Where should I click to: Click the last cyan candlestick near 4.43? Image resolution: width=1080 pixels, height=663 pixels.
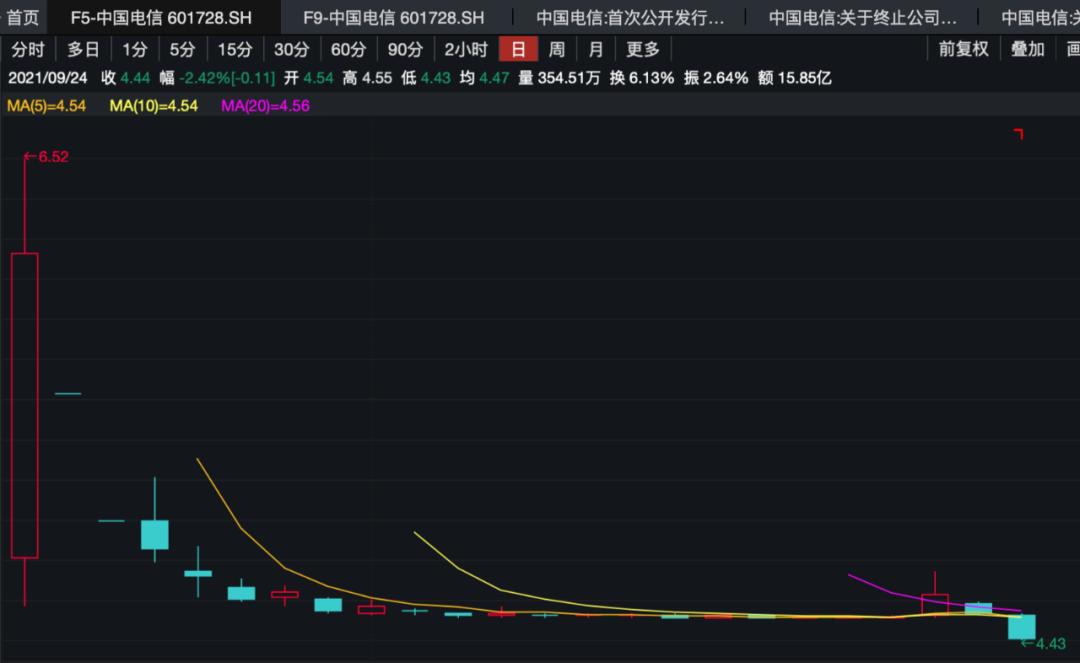[x=1021, y=627]
